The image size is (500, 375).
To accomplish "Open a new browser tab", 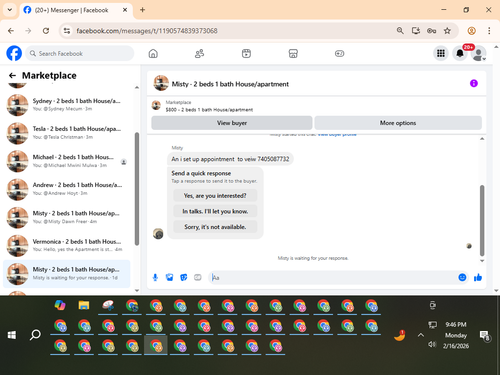I will (142, 10).
